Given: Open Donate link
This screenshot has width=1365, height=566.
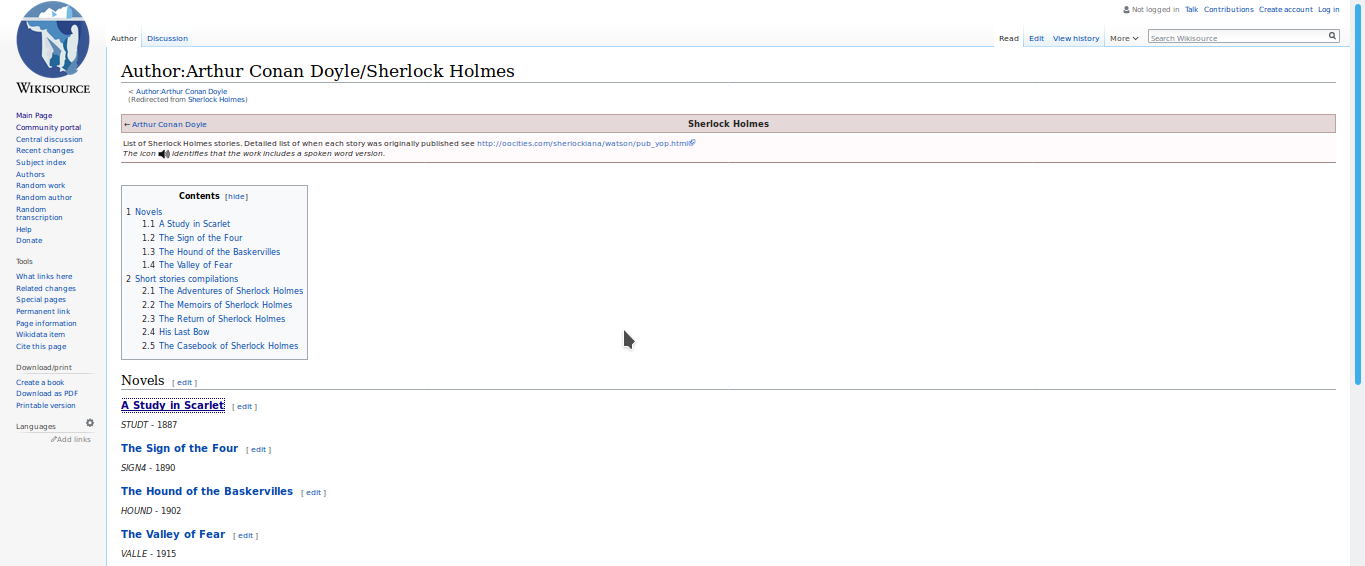Looking at the screenshot, I should coord(29,241).
